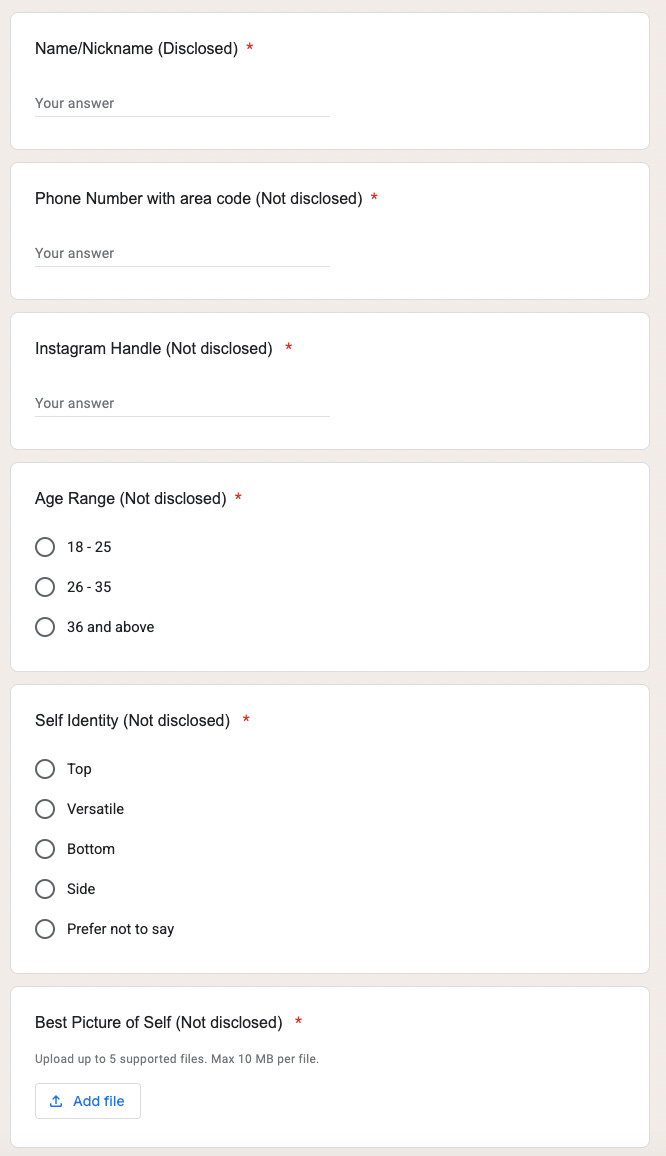
Task: Select the 18 - 25 age range
Action: (x=45, y=547)
